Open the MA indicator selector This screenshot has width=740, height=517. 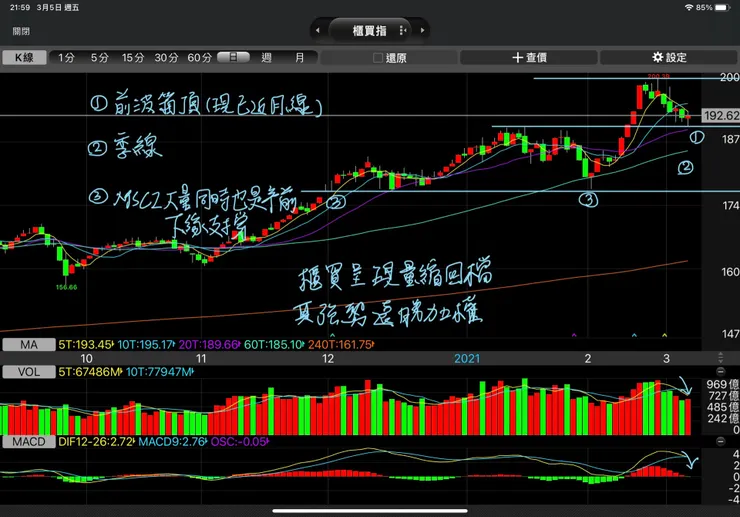pyautogui.click(x=29, y=345)
